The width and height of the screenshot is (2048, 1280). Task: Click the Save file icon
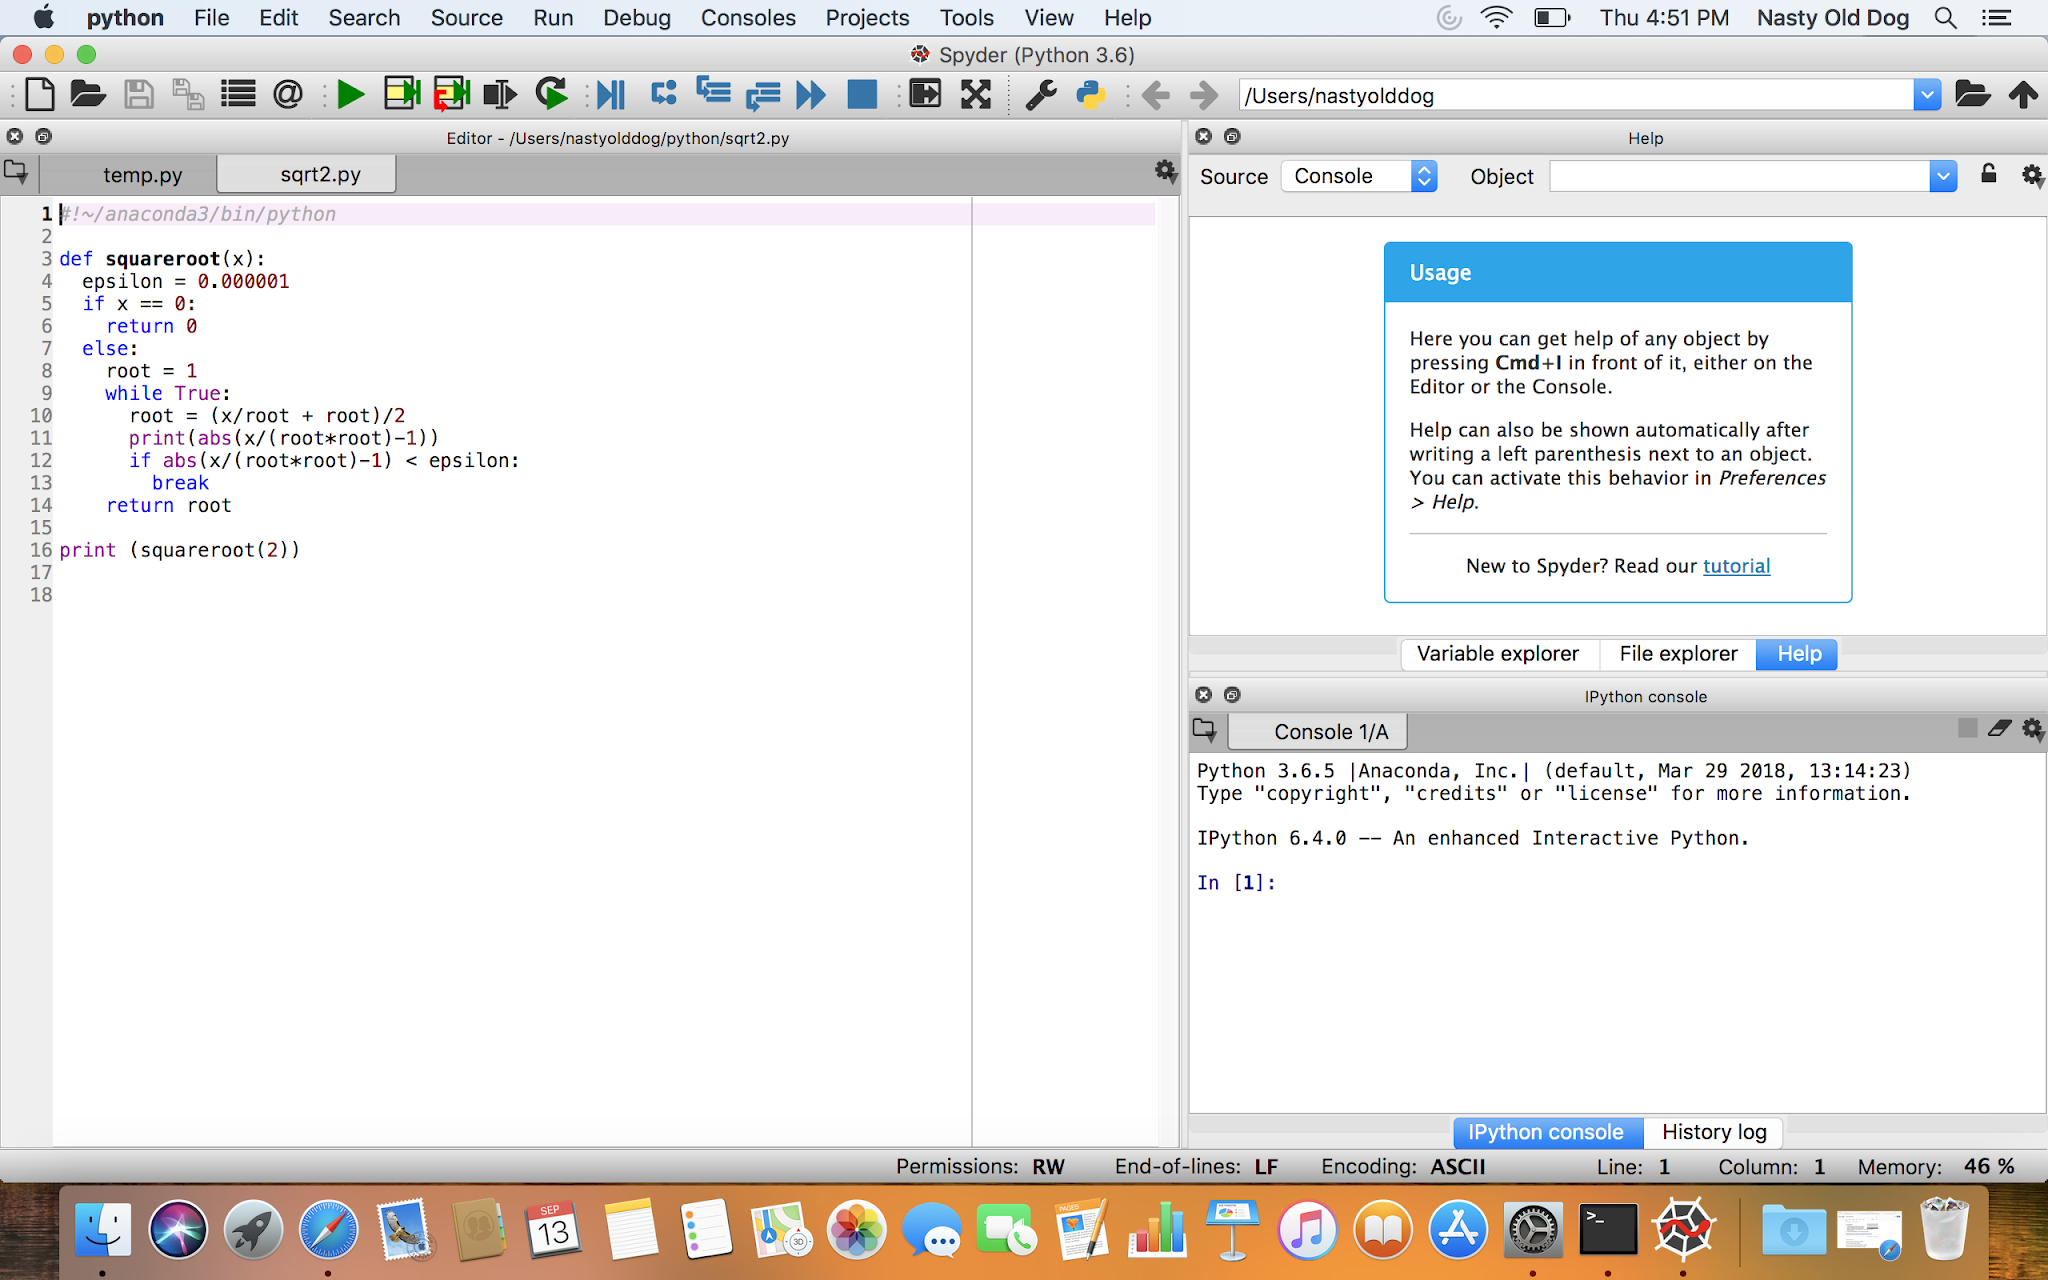click(139, 95)
